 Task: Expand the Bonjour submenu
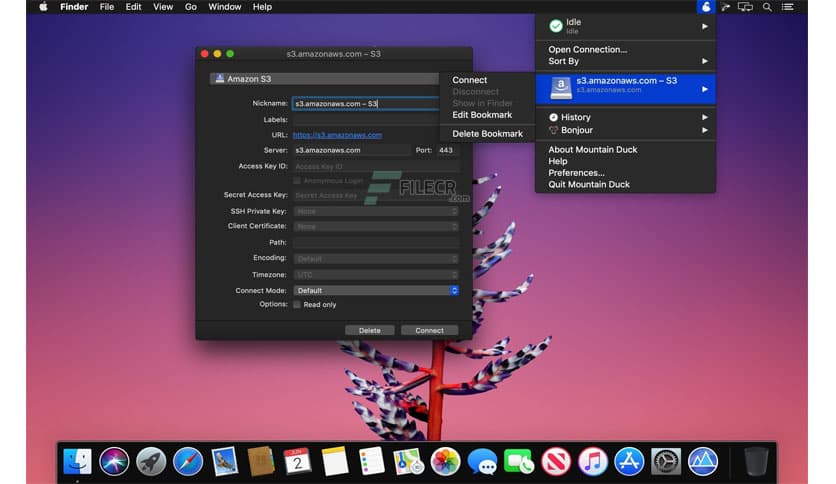click(625, 130)
